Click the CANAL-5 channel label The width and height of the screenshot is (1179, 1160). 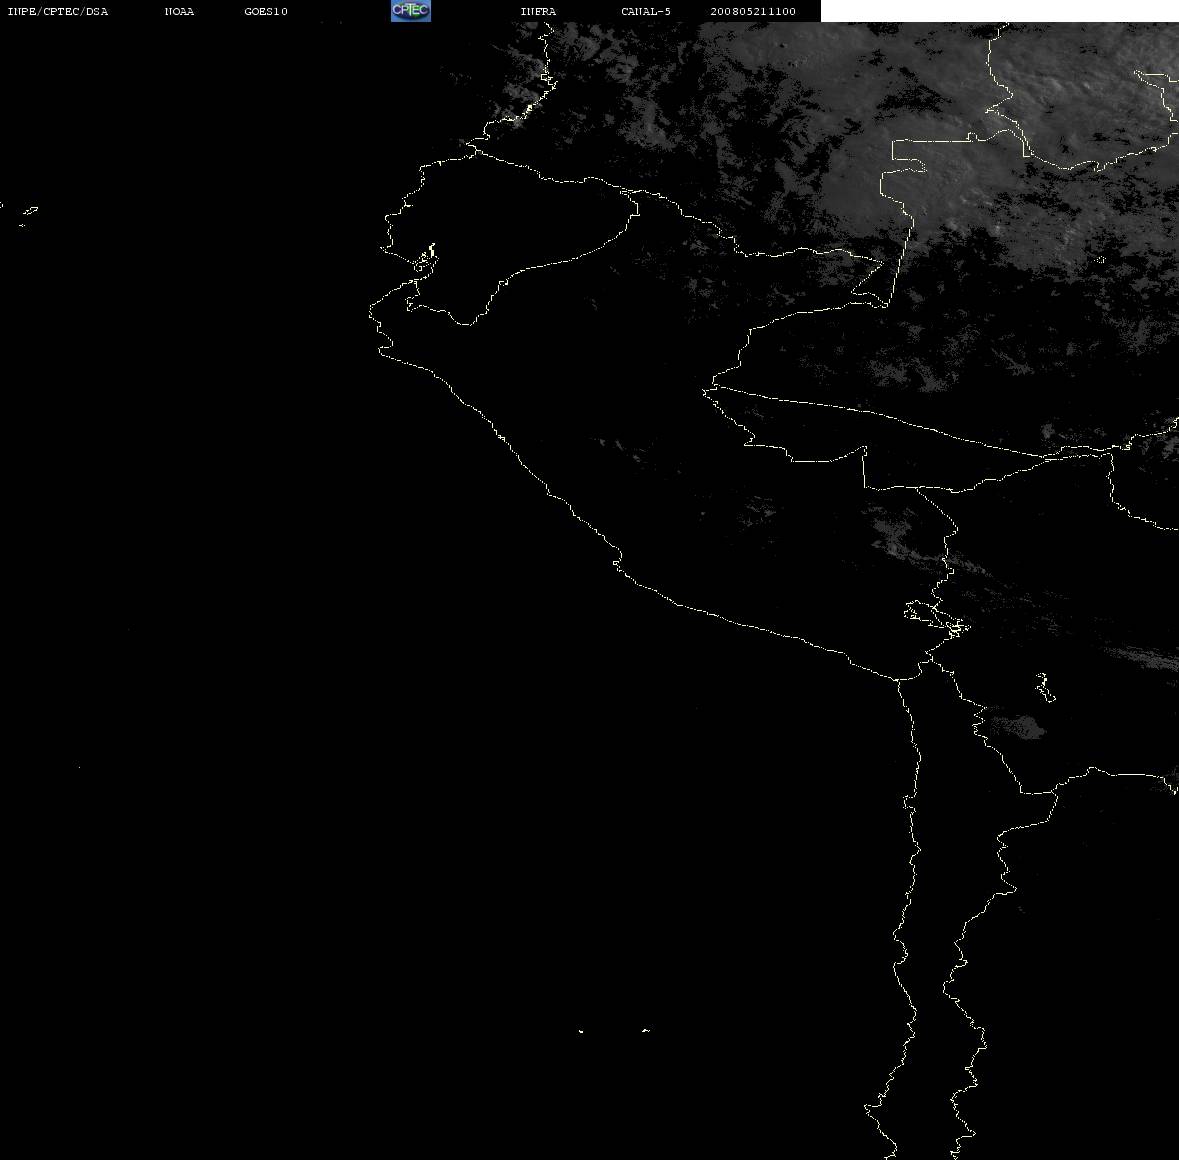point(646,11)
